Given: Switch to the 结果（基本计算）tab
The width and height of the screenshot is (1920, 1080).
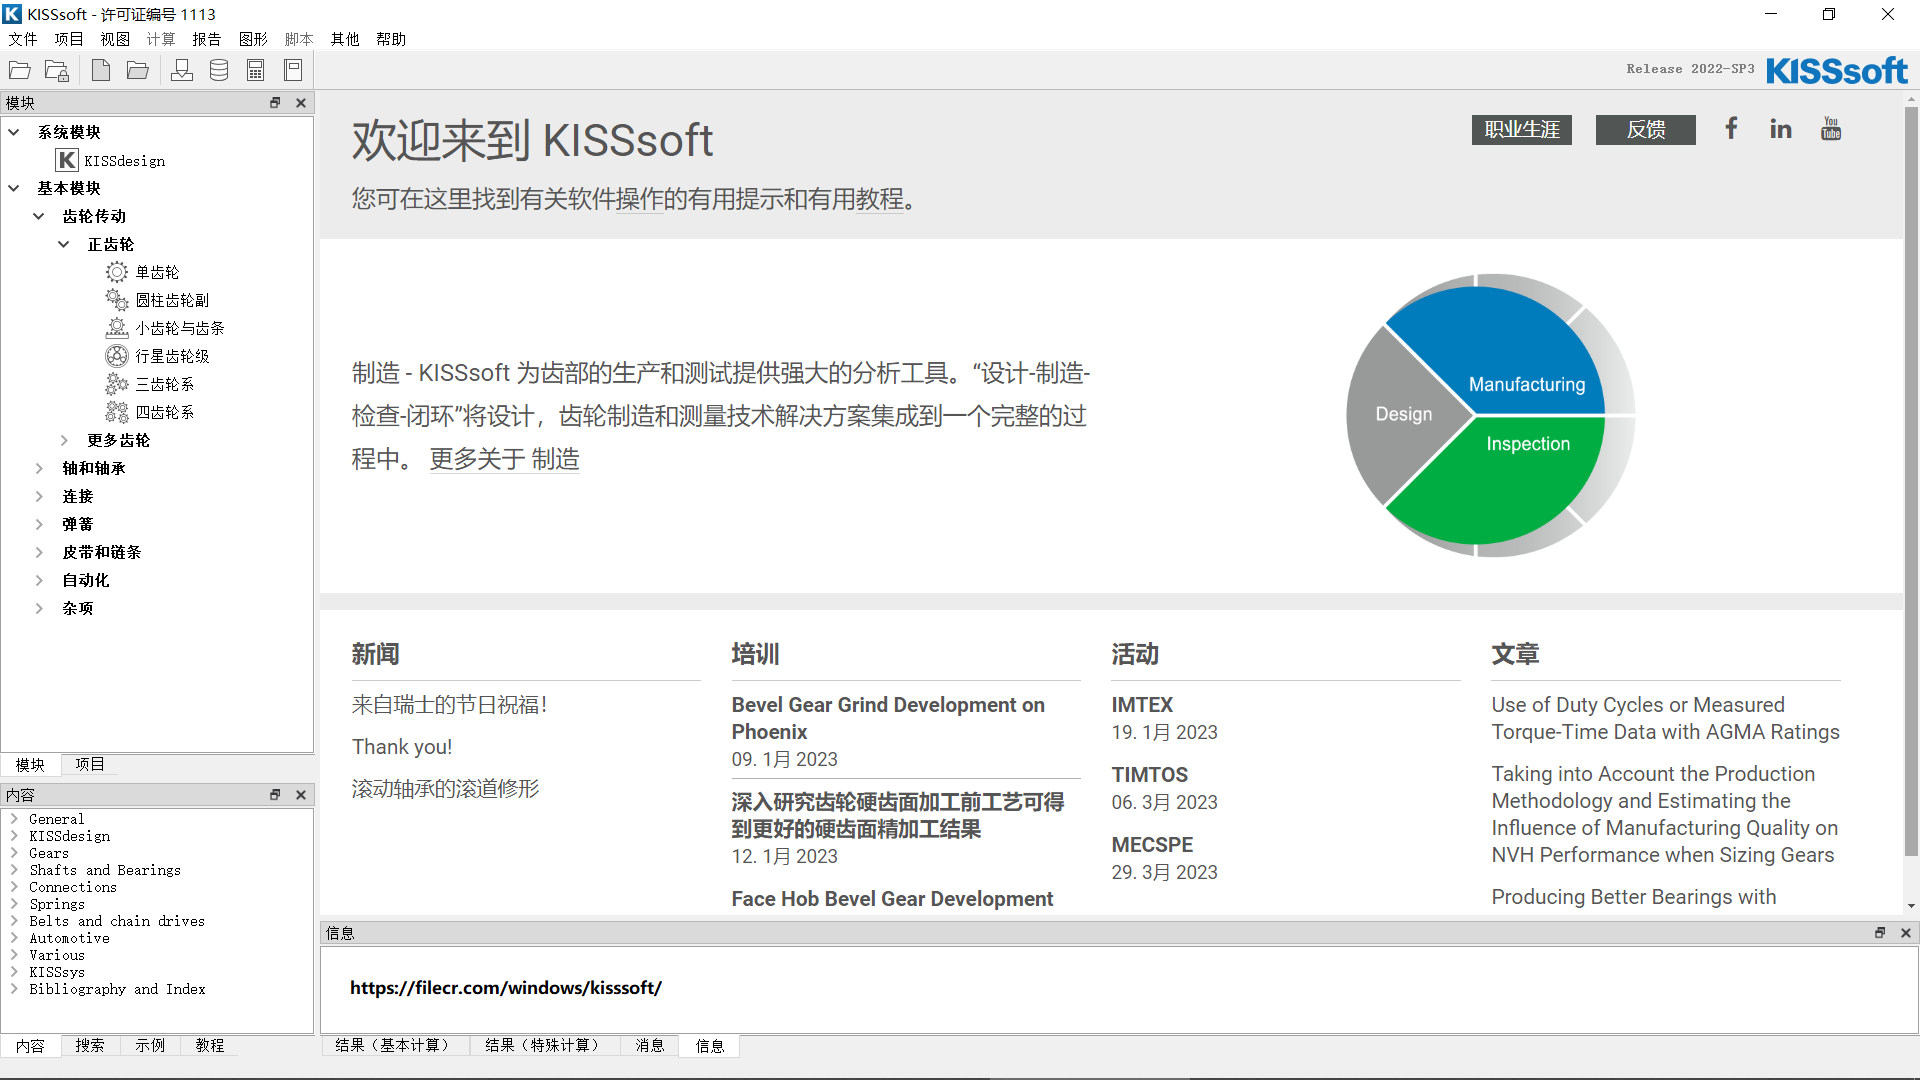Looking at the screenshot, I should click(x=394, y=1045).
